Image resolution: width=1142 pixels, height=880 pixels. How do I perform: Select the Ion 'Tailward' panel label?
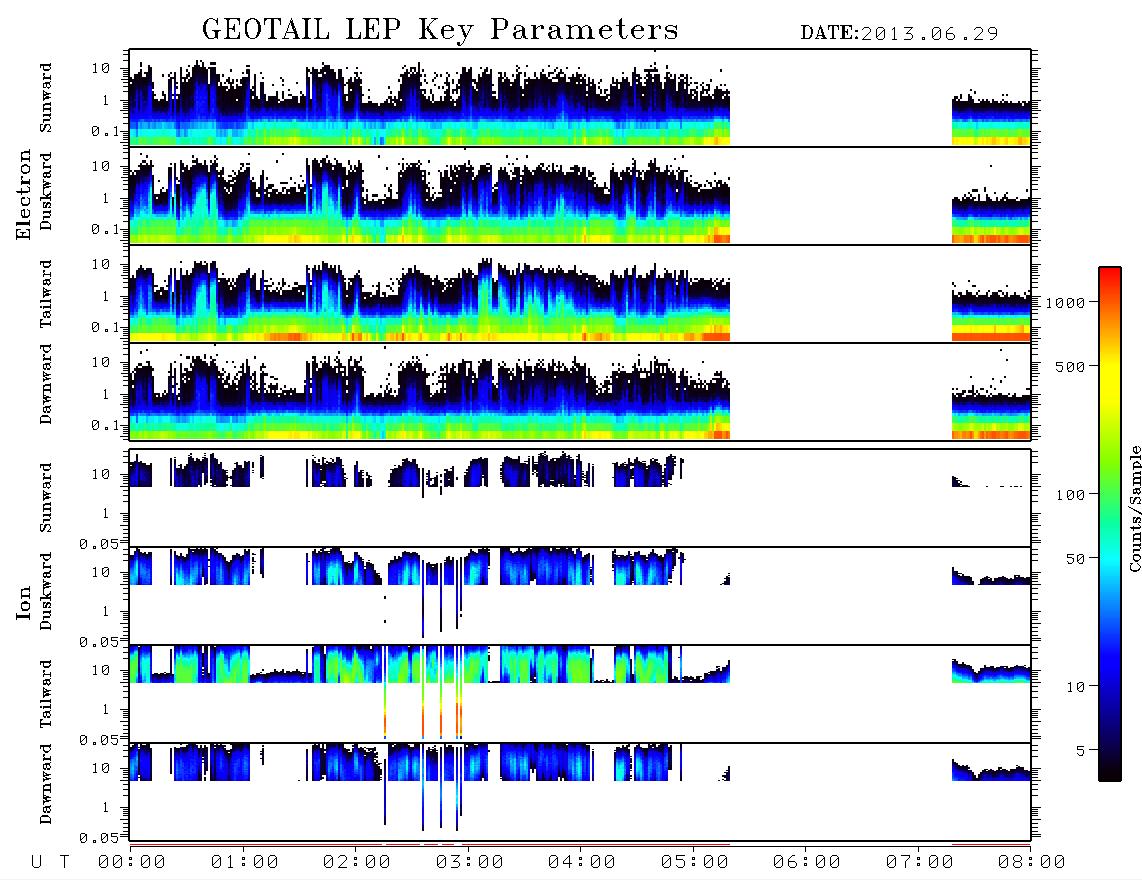click(x=46, y=694)
